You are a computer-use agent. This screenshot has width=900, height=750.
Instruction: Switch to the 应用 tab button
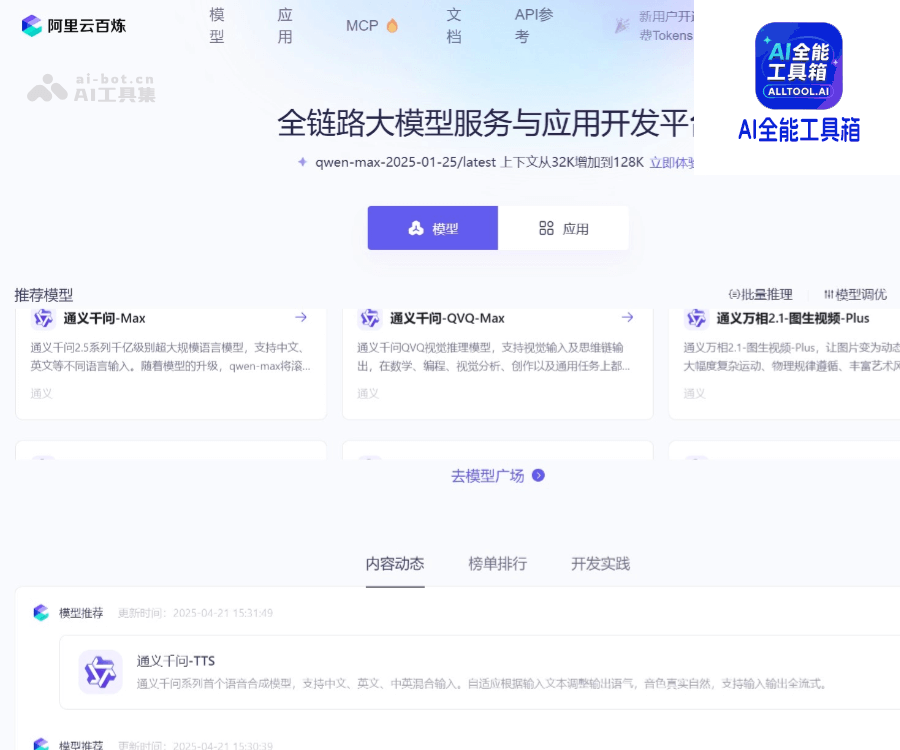[563, 228]
